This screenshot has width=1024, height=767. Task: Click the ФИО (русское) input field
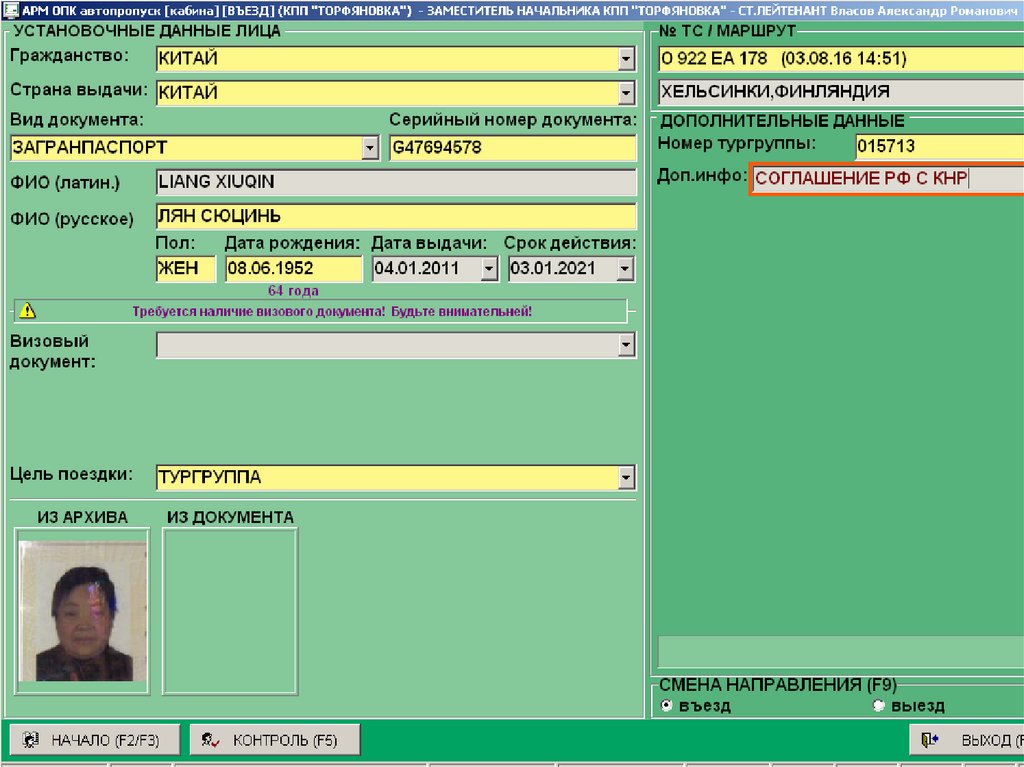395,216
